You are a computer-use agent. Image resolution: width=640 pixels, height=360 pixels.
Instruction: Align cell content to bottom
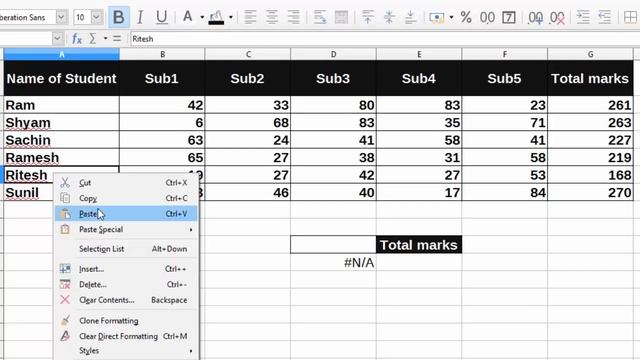click(x=411, y=17)
